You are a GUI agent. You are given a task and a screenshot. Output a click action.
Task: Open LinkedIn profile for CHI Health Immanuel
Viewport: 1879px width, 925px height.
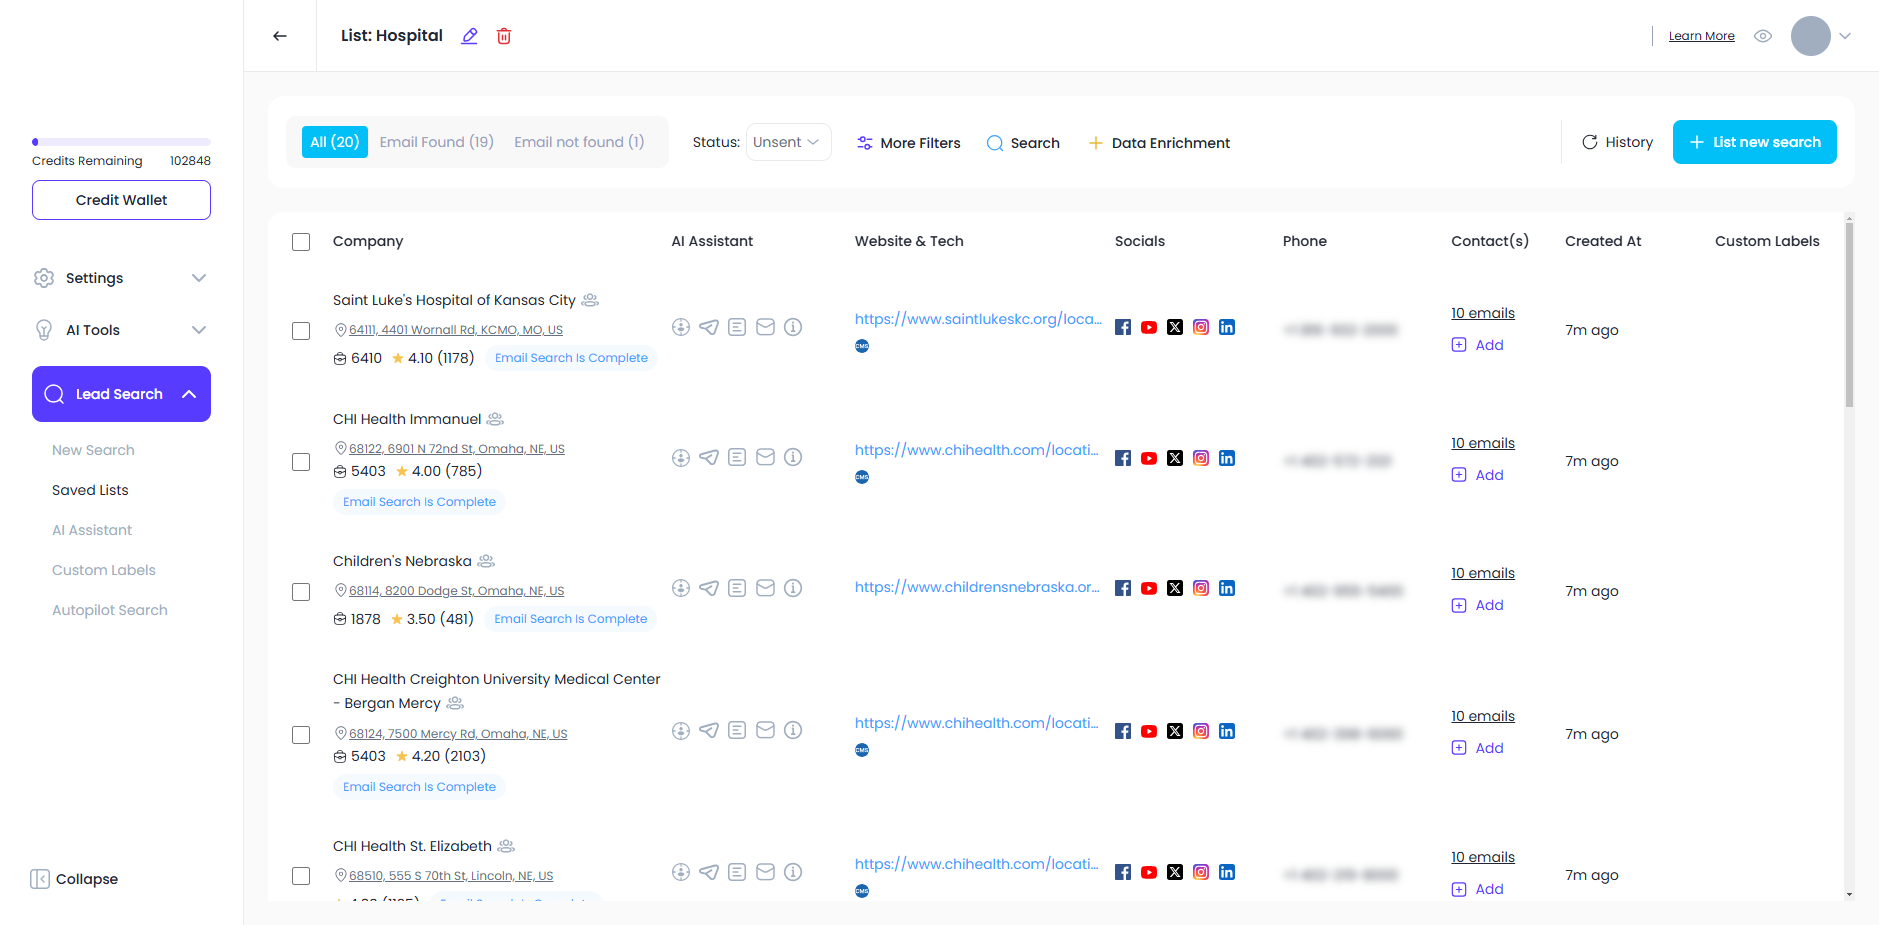click(1227, 458)
